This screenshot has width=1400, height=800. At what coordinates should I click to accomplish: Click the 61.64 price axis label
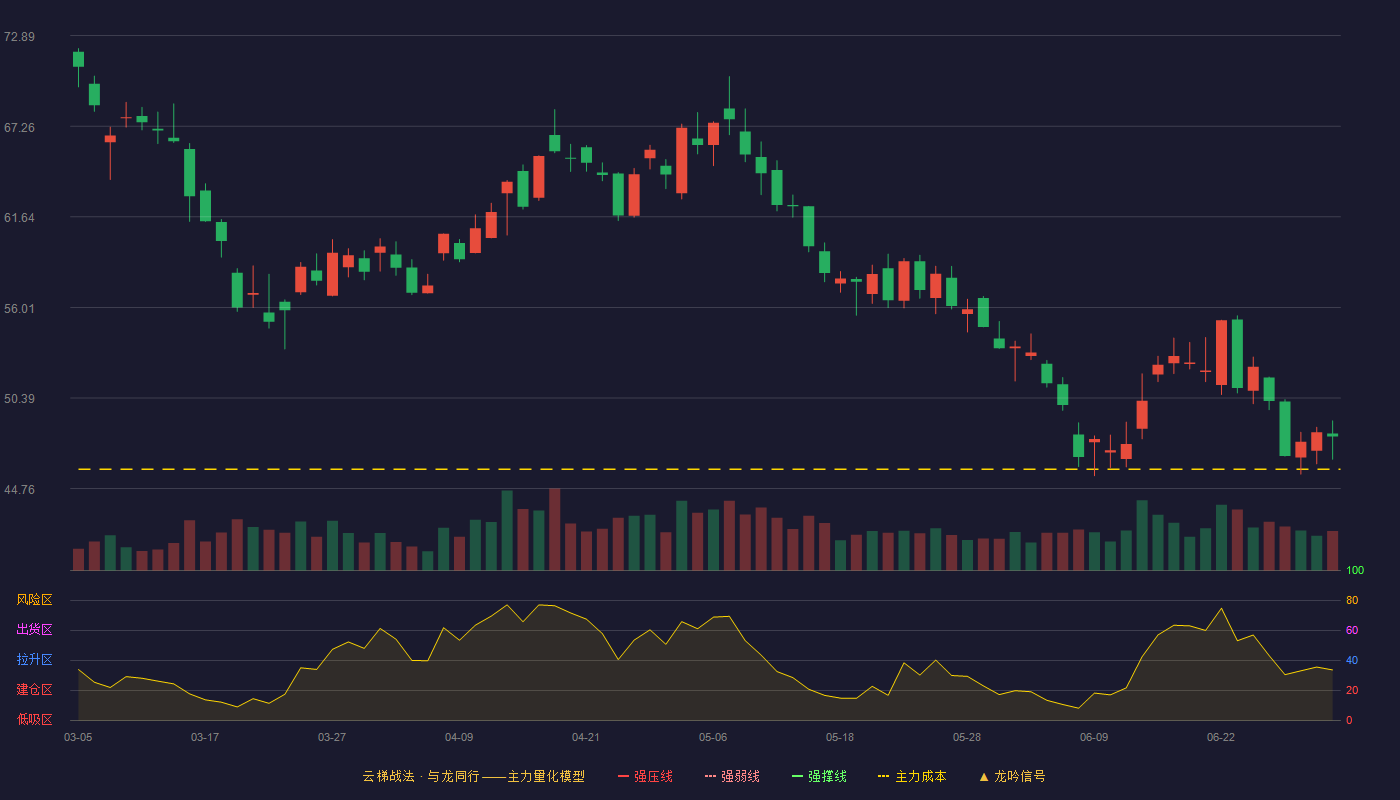[19, 218]
